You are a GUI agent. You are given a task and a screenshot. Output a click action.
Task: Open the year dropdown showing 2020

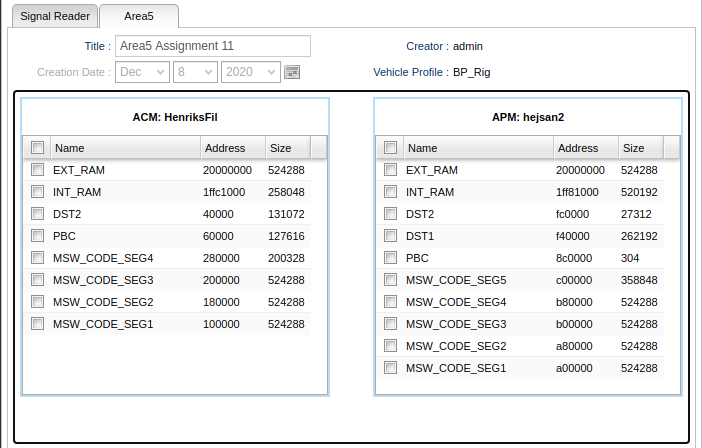point(250,72)
